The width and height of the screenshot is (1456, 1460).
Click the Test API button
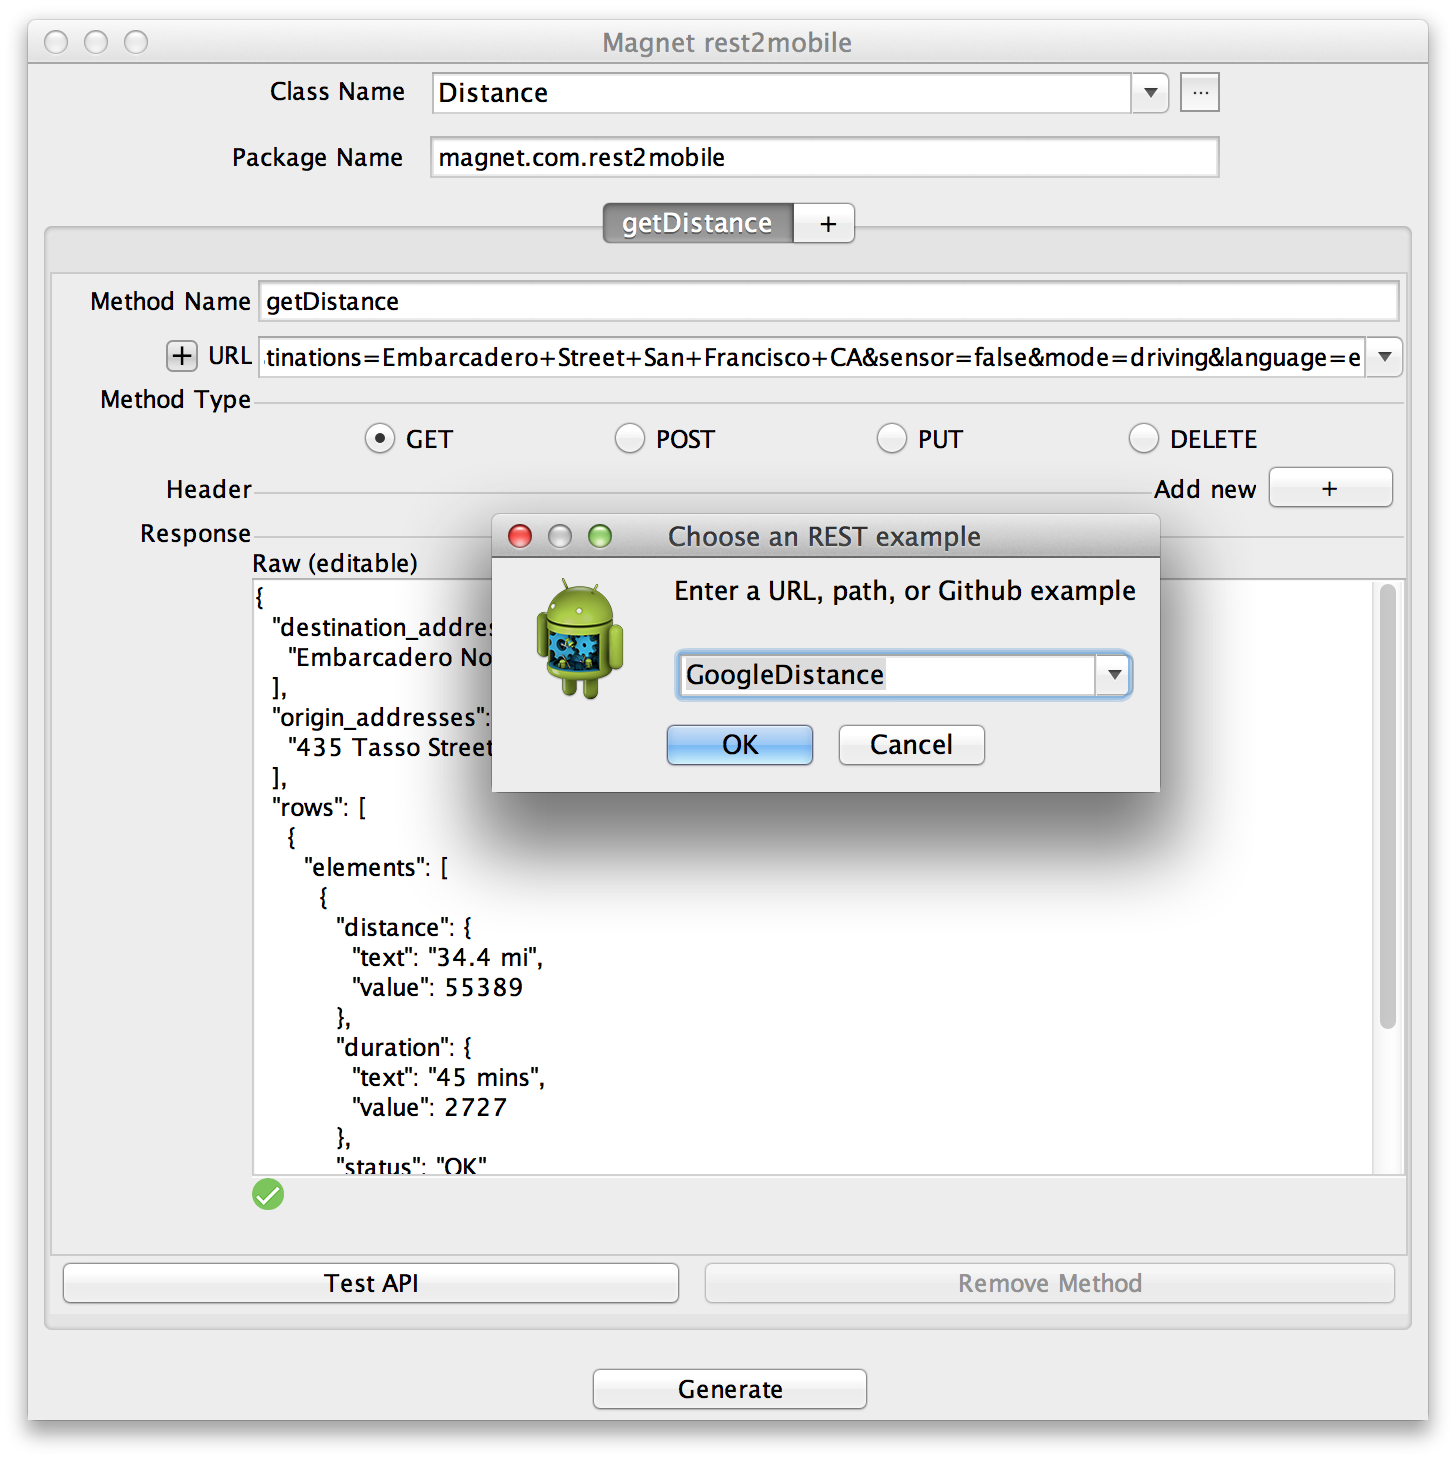coord(371,1283)
